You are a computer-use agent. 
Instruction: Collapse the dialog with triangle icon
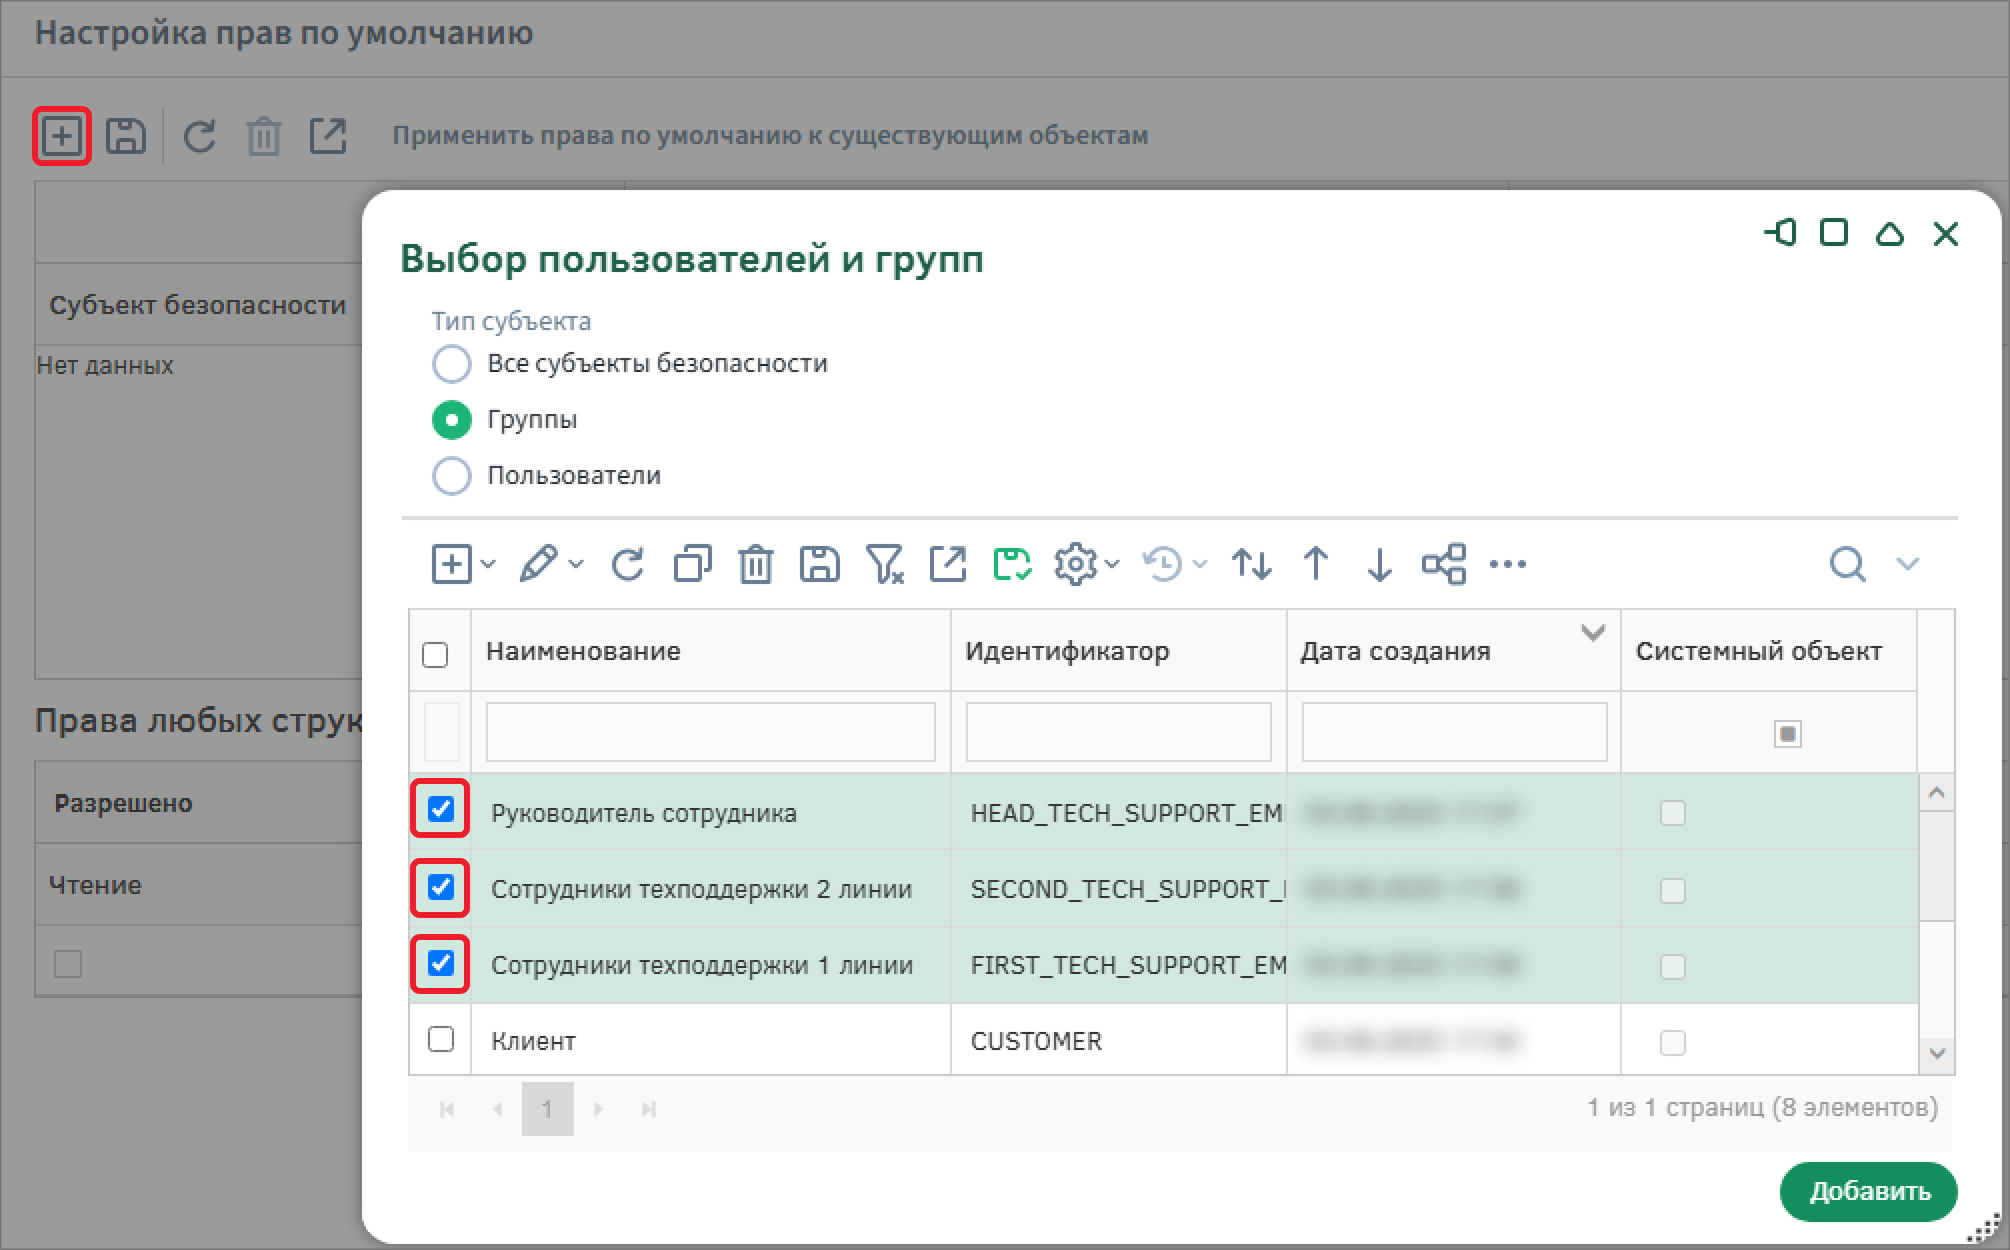click(1890, 233)
